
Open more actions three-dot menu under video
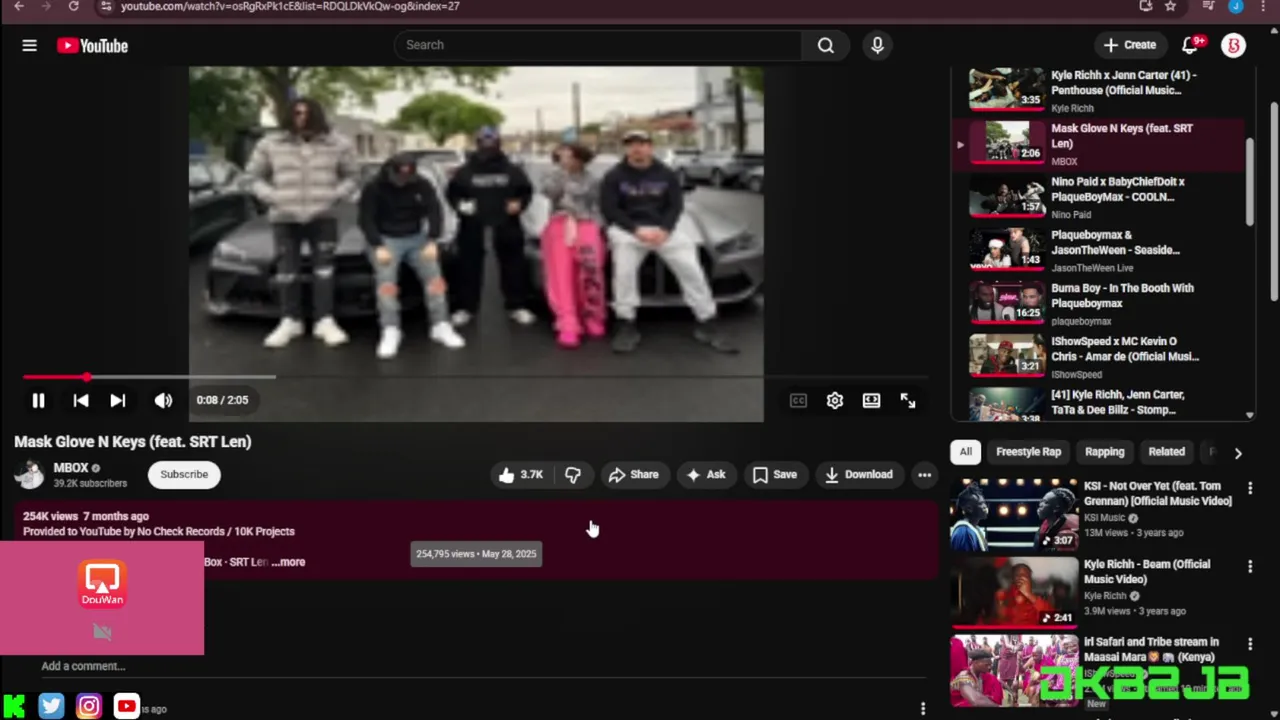point(924,475)
